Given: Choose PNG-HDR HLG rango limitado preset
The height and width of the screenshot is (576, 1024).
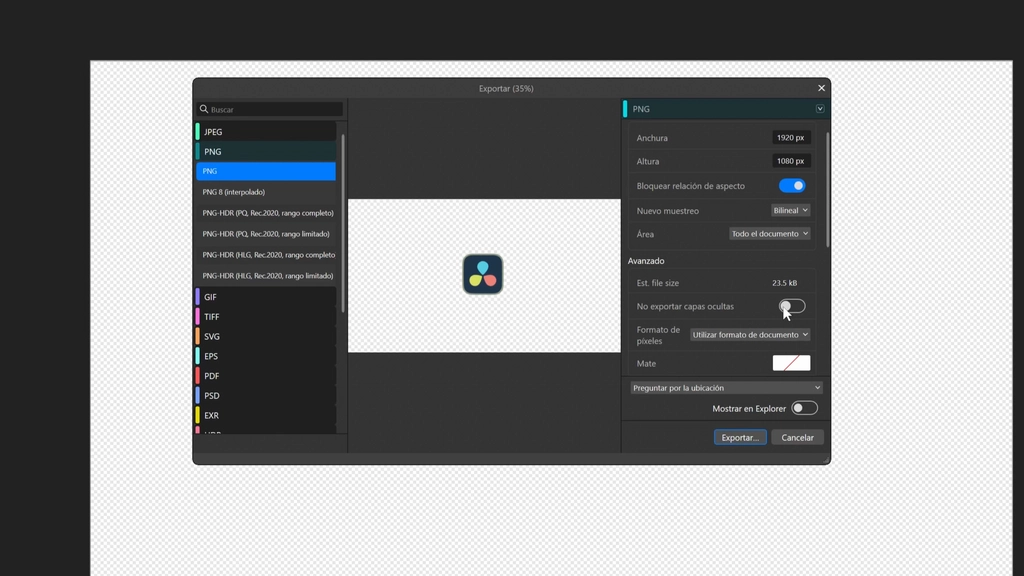Looking at the screenshot, I should point(266,276).
